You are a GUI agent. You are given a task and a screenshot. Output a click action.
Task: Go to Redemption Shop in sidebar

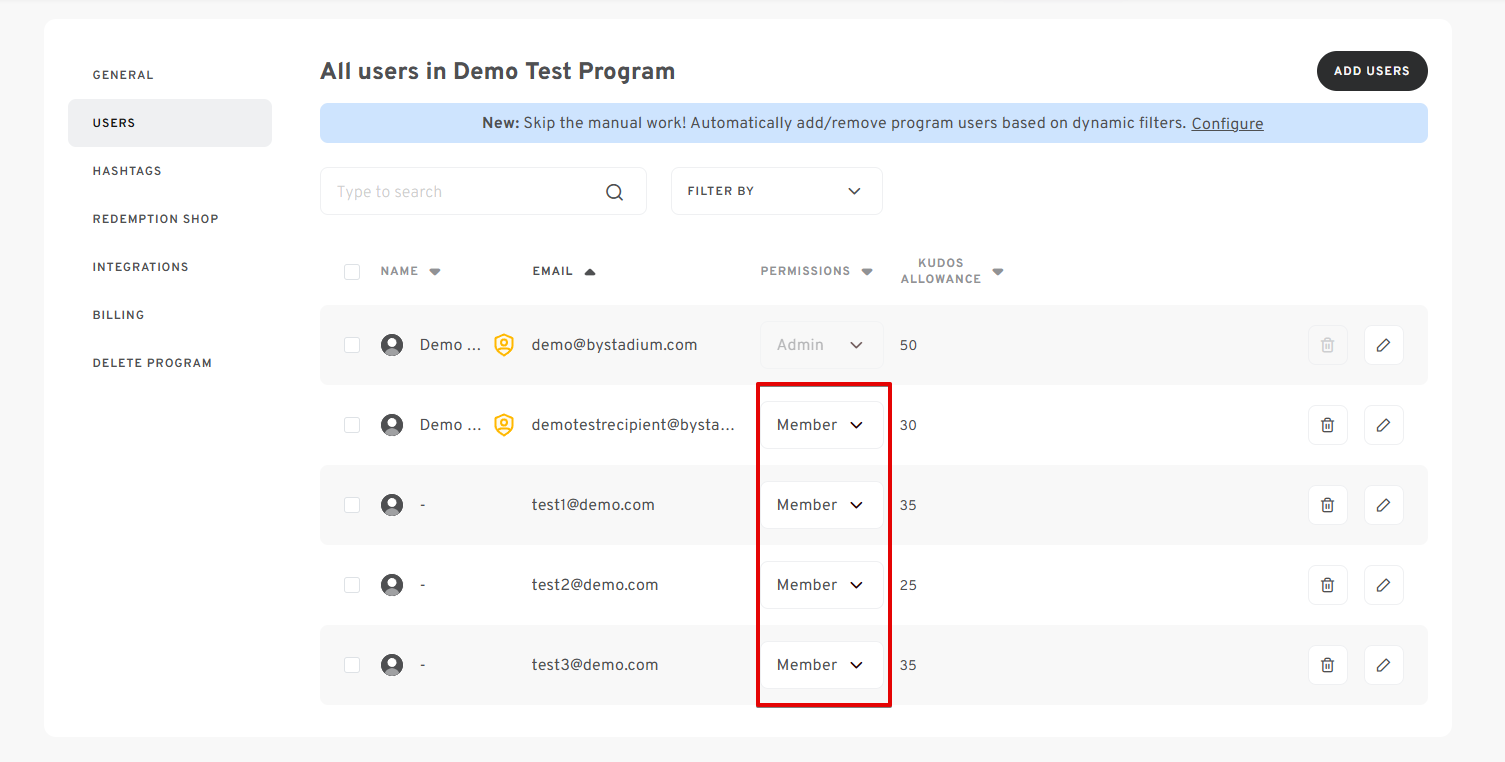[x=155, y=219]
